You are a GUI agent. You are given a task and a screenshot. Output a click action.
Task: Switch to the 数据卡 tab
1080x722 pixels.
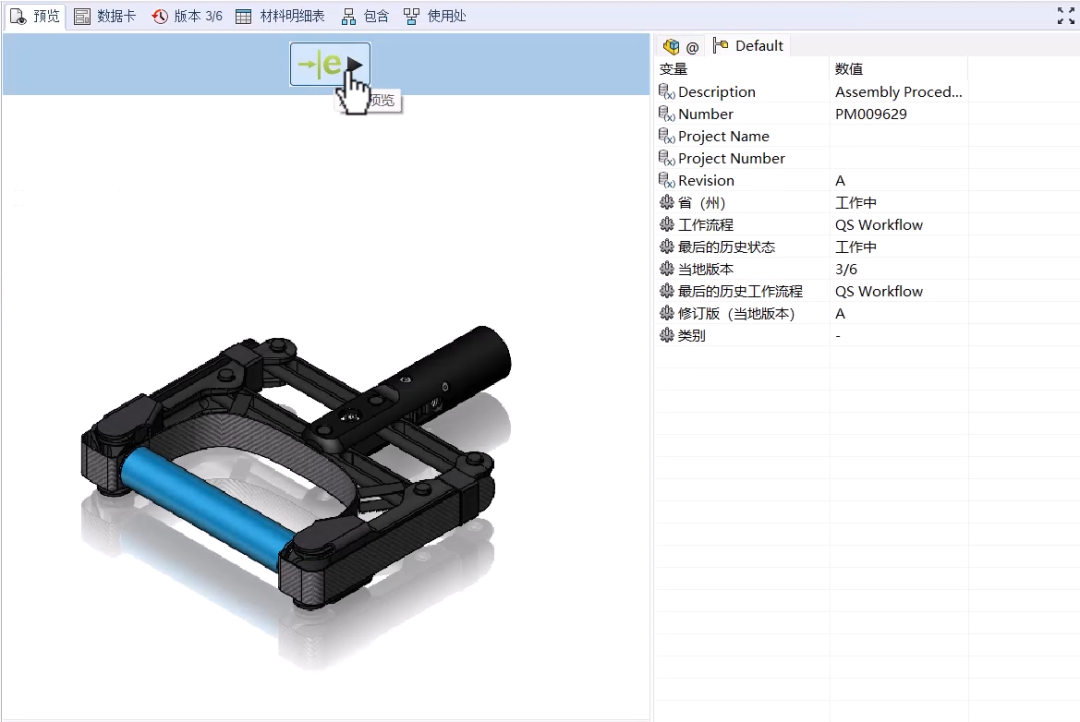pyautogui.click(x=105, y=16)
